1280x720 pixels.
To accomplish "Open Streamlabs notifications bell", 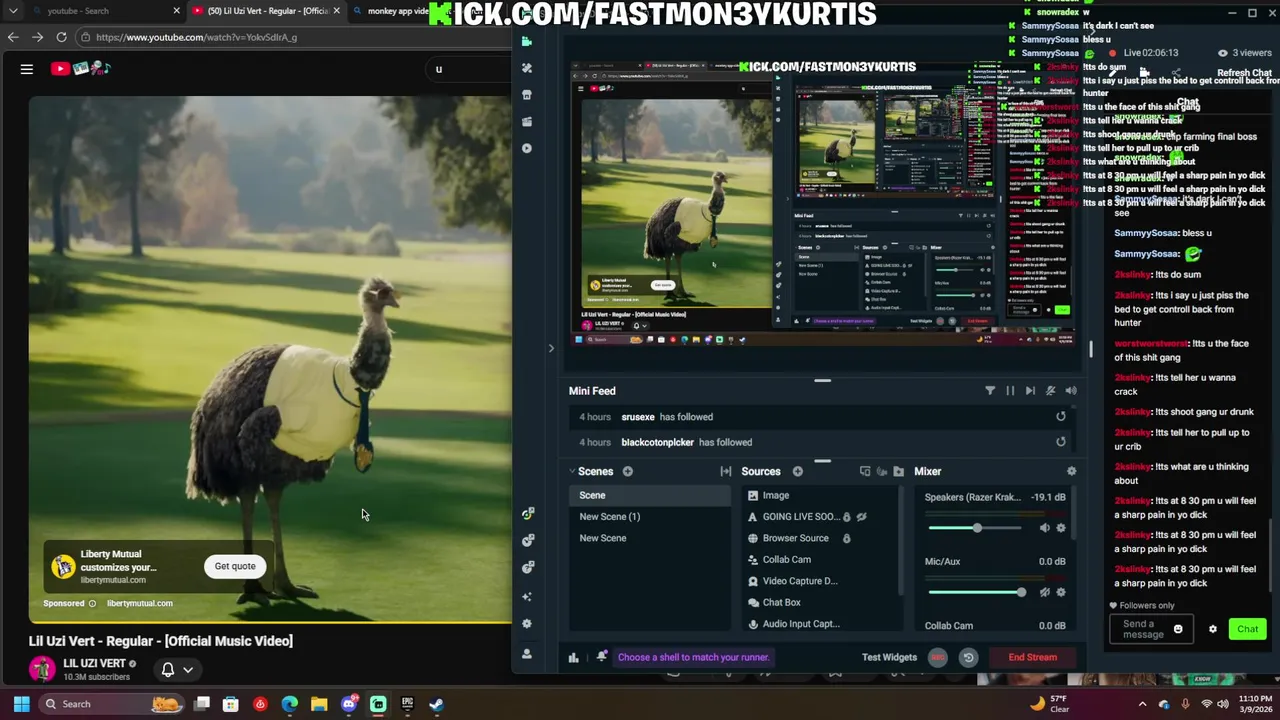I will 602,657.
